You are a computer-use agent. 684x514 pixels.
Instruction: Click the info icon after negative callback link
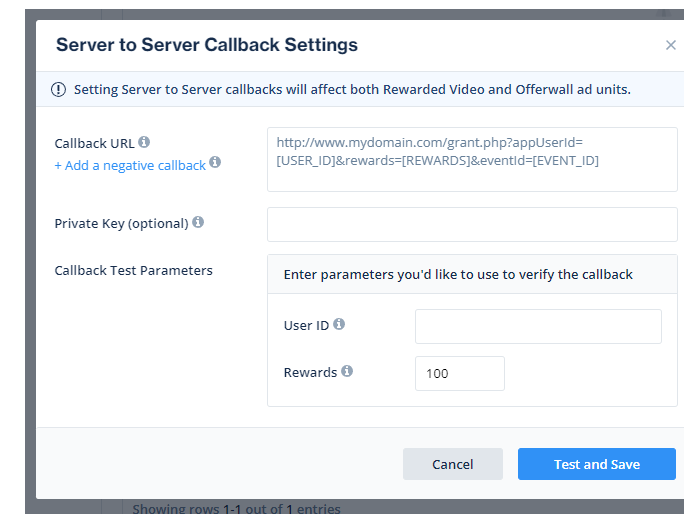[x=215, y=162]
